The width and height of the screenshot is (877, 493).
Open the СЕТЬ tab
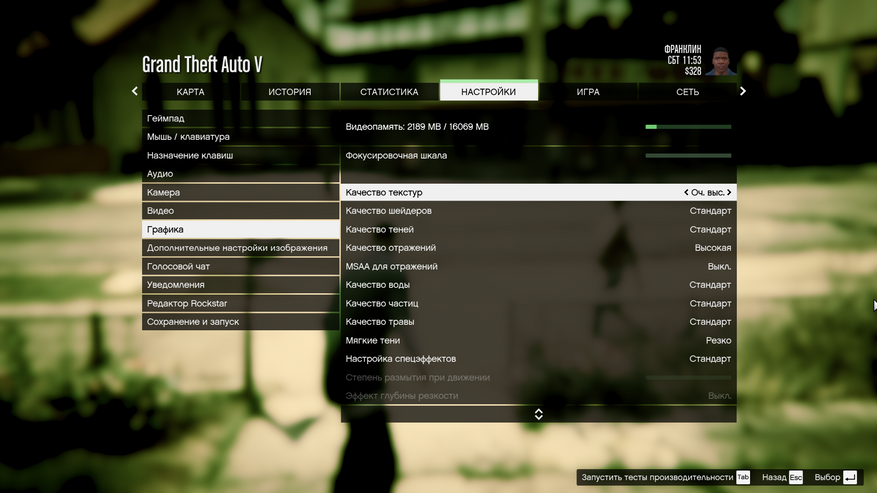(687, 92)
